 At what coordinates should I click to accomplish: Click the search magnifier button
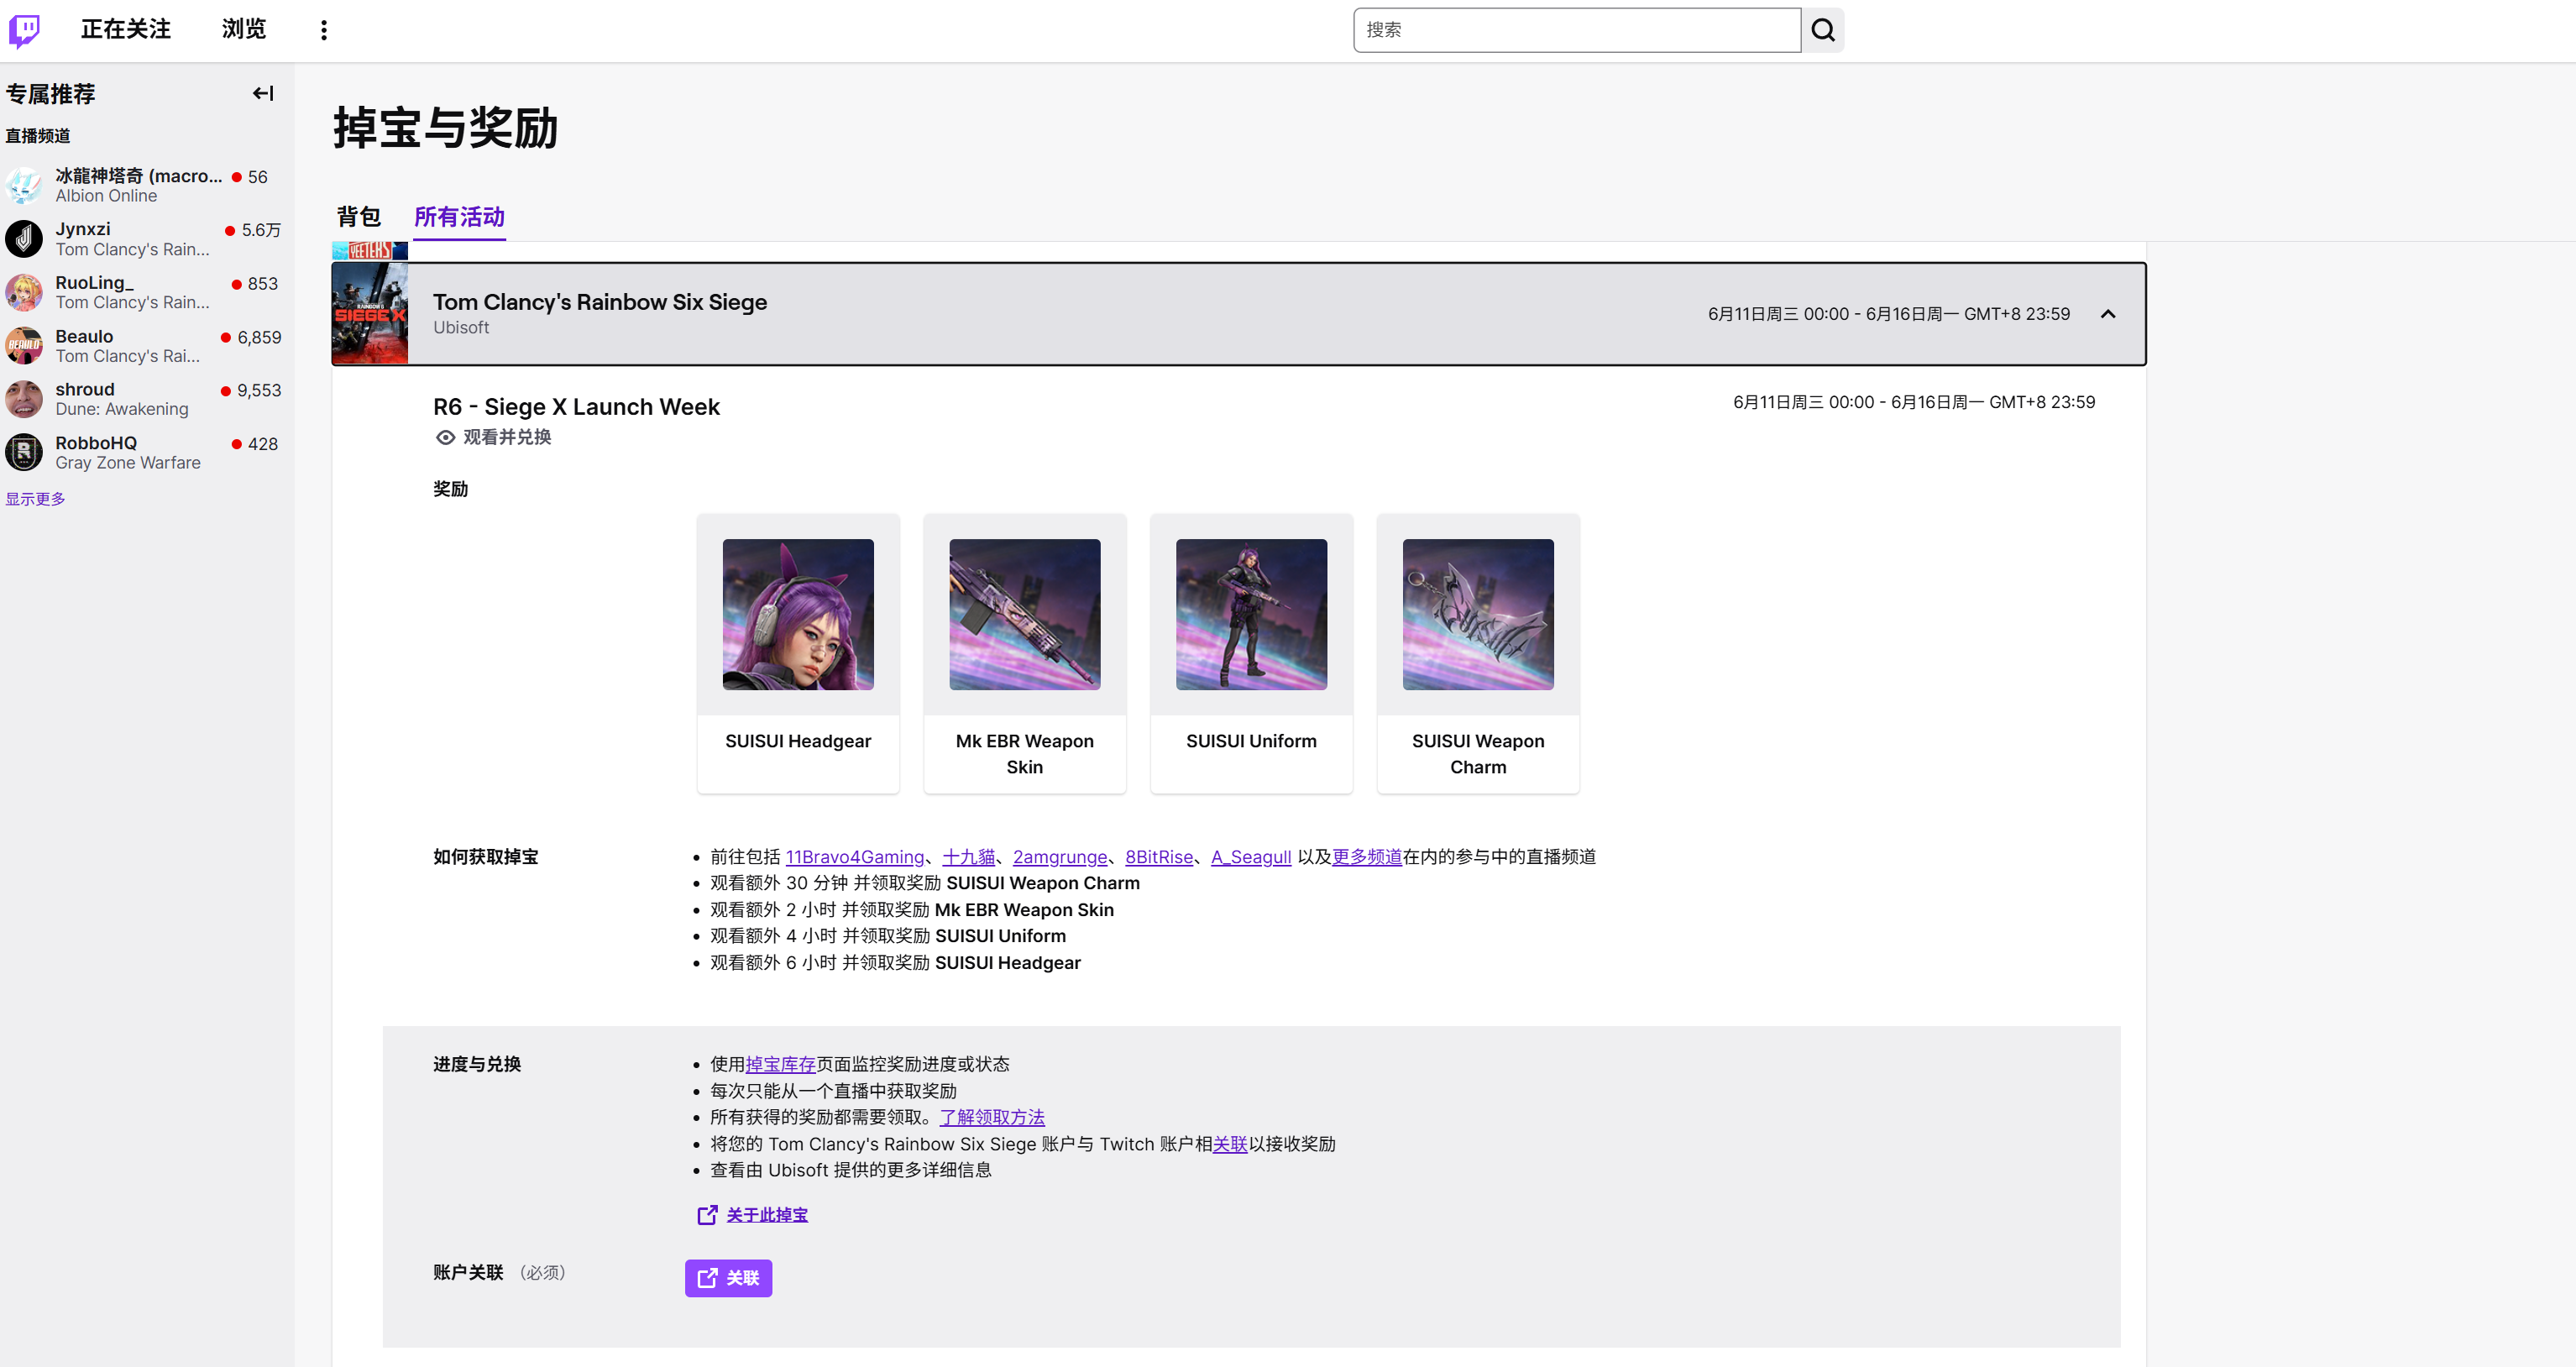[x=1823, y=30]
